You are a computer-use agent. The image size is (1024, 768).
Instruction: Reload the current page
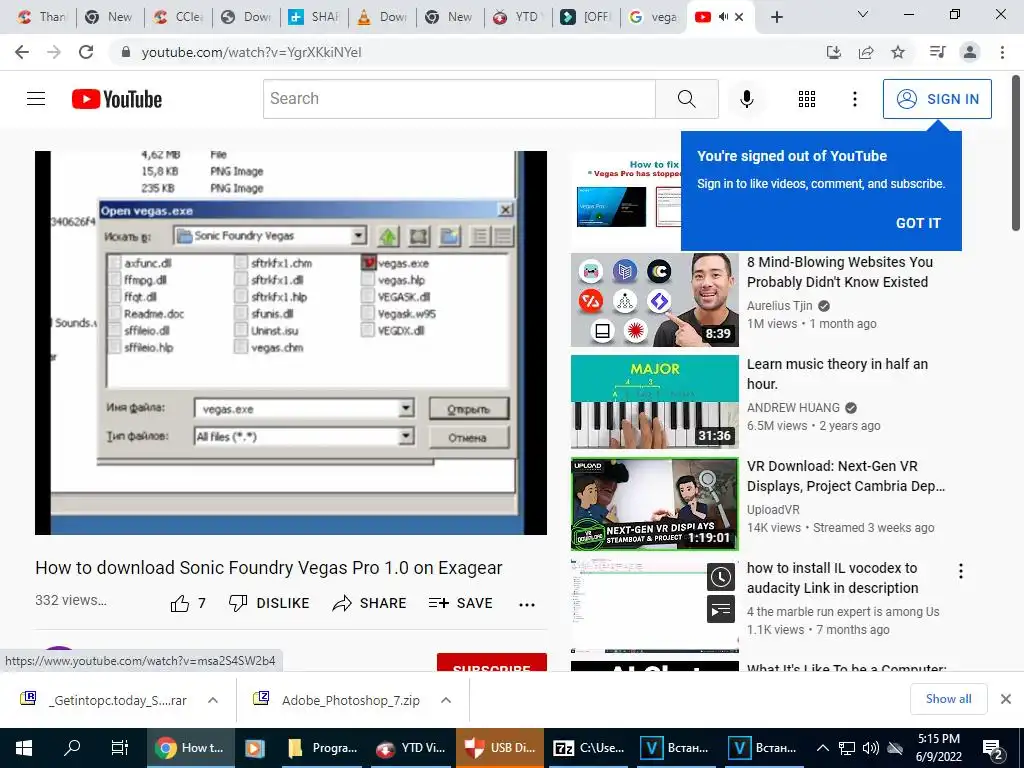[86, 52]
